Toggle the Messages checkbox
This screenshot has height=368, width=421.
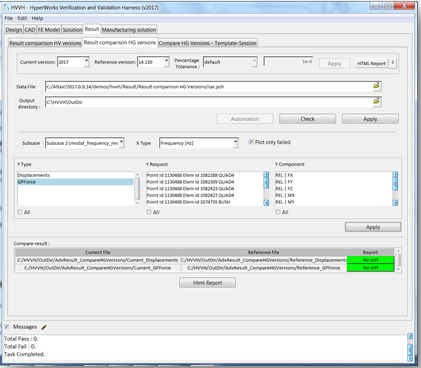7,327
